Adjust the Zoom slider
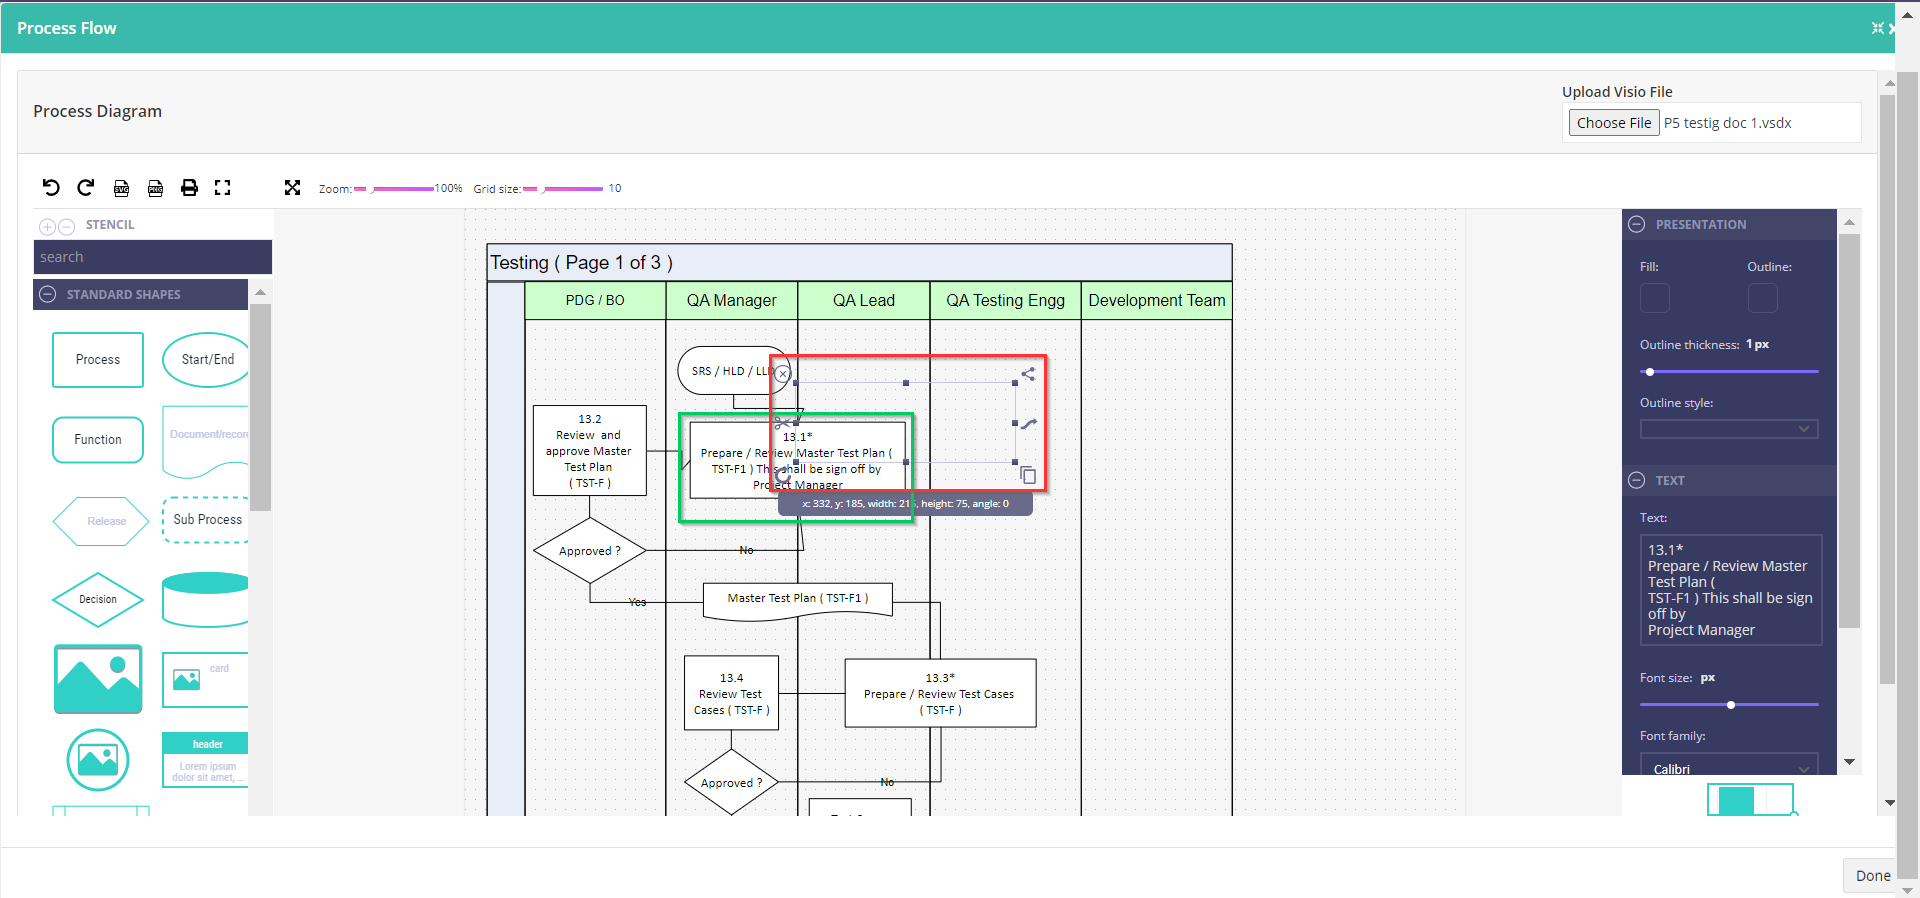 (x=394, y=188)
